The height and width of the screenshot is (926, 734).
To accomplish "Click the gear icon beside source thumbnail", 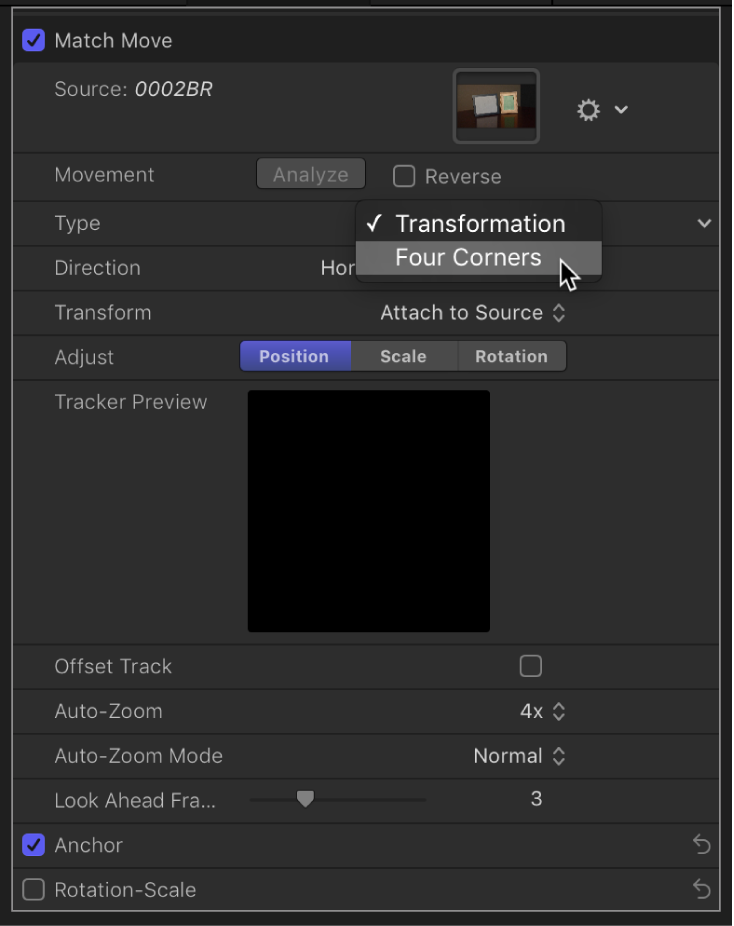I will point(588,110).
